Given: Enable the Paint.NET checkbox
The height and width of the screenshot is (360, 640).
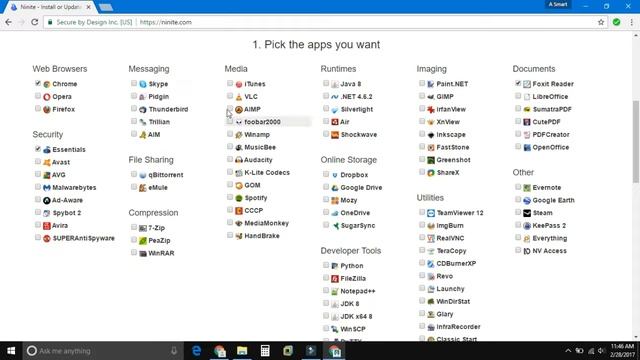Looking at the screenshot, I should pos(422,83).
